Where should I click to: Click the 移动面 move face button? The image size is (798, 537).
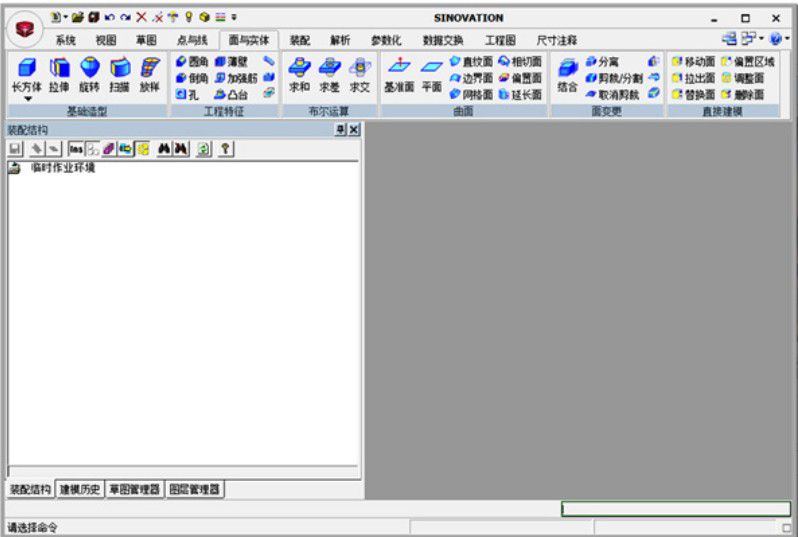click(x=693, y=61)
